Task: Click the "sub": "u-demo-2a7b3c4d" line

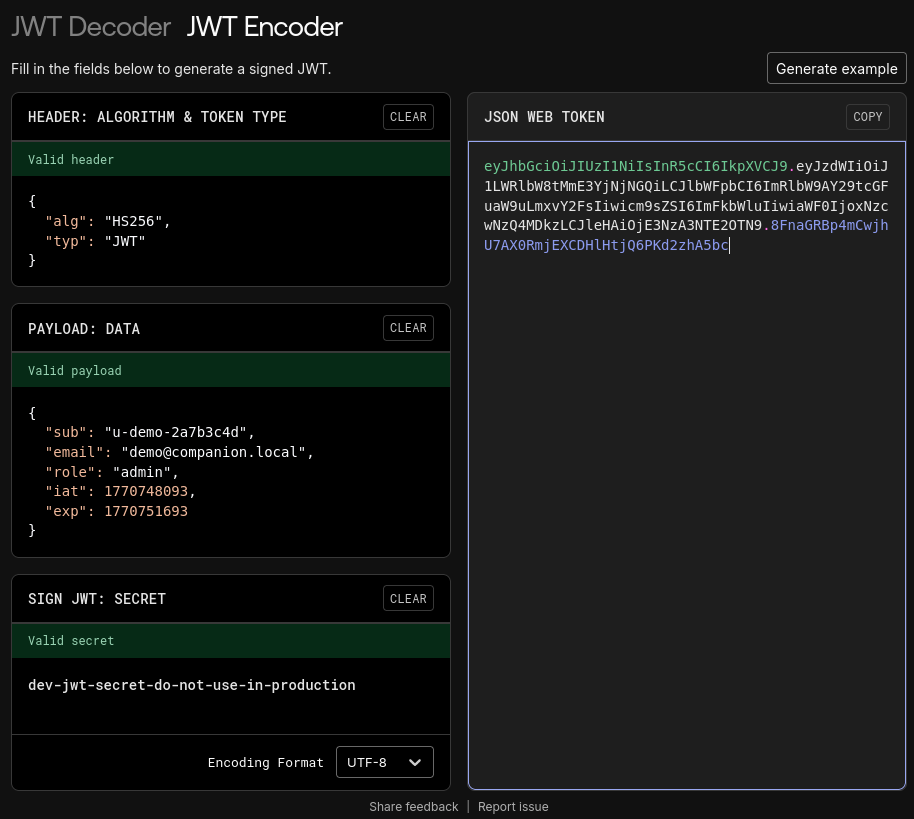Action: tap(150, 433)
